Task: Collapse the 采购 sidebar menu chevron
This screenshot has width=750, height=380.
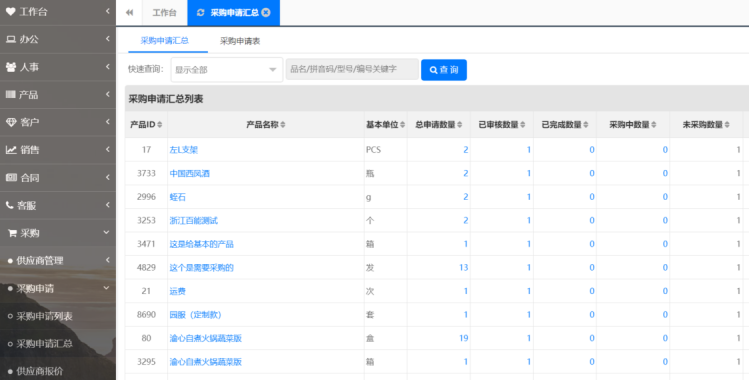Action: 106,233
